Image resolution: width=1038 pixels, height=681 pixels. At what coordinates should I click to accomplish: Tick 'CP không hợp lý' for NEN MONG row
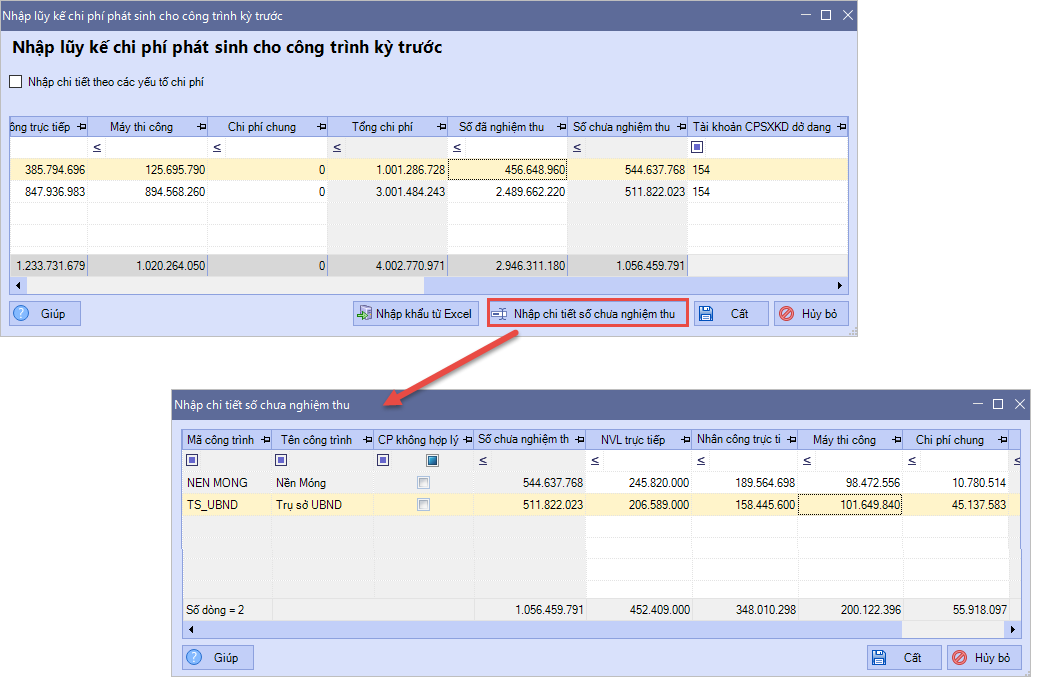[x=424, y=483]
